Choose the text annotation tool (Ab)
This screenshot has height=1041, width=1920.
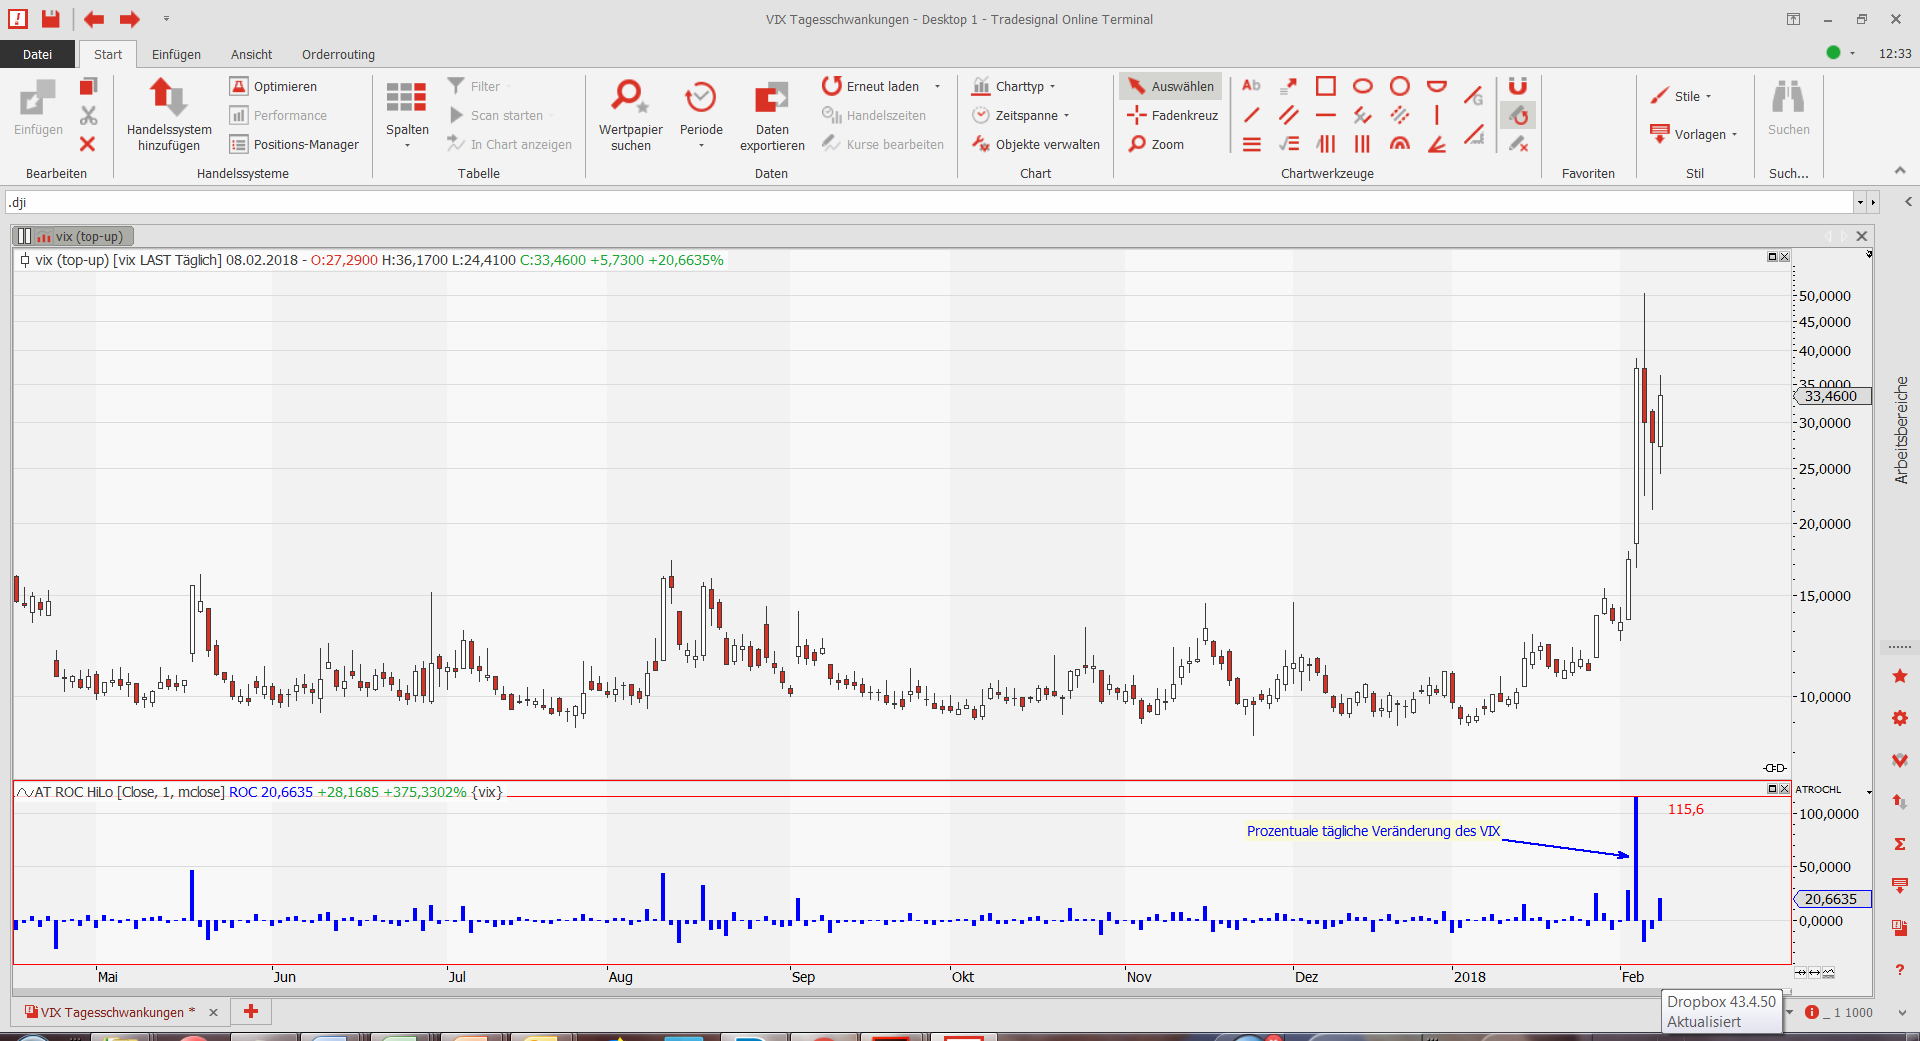tap(1251, 86)
